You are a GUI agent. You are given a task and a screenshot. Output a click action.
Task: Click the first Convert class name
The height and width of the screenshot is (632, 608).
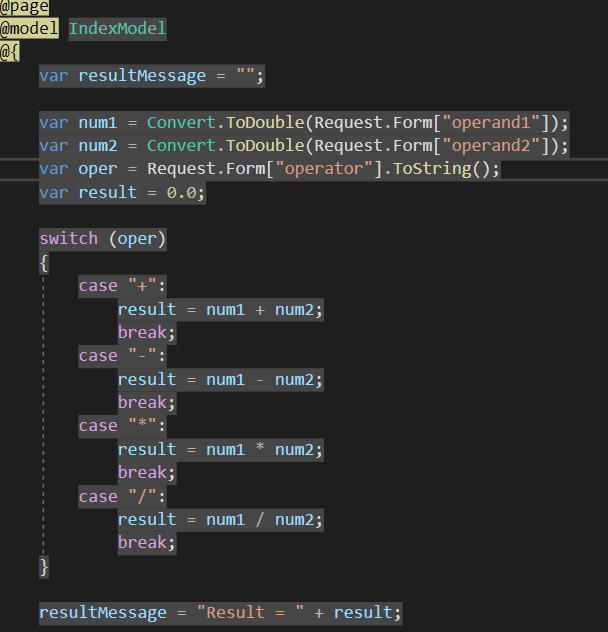181,123
